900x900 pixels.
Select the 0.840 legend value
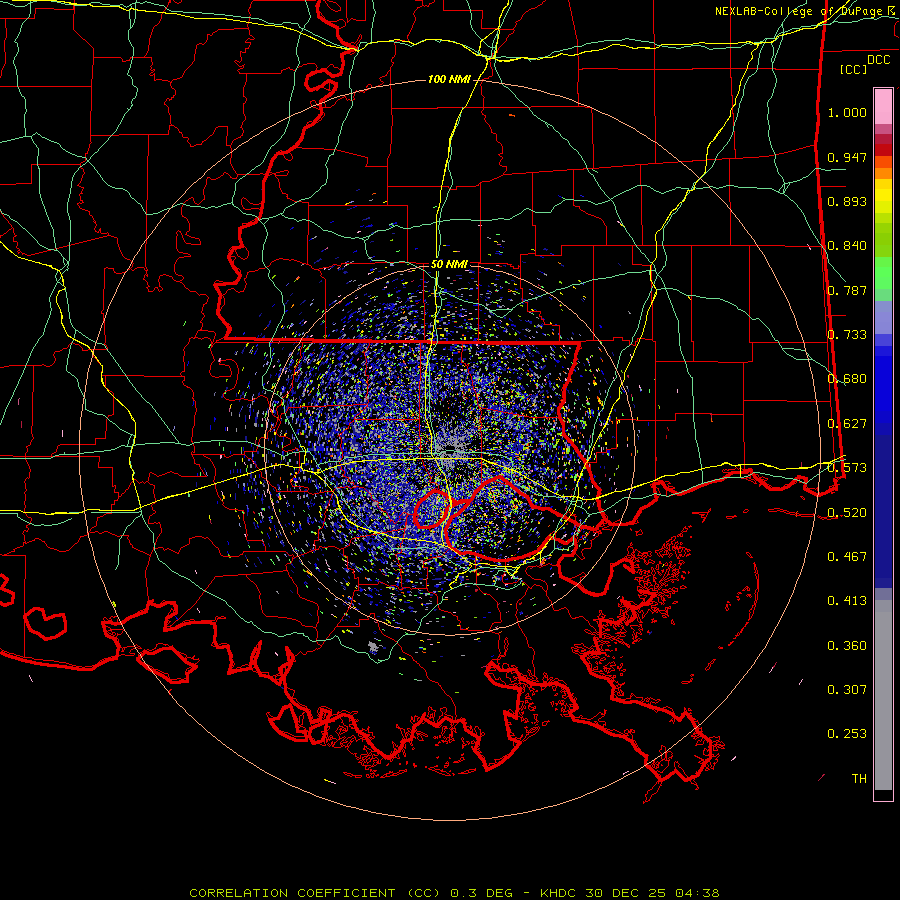[847, 246]
